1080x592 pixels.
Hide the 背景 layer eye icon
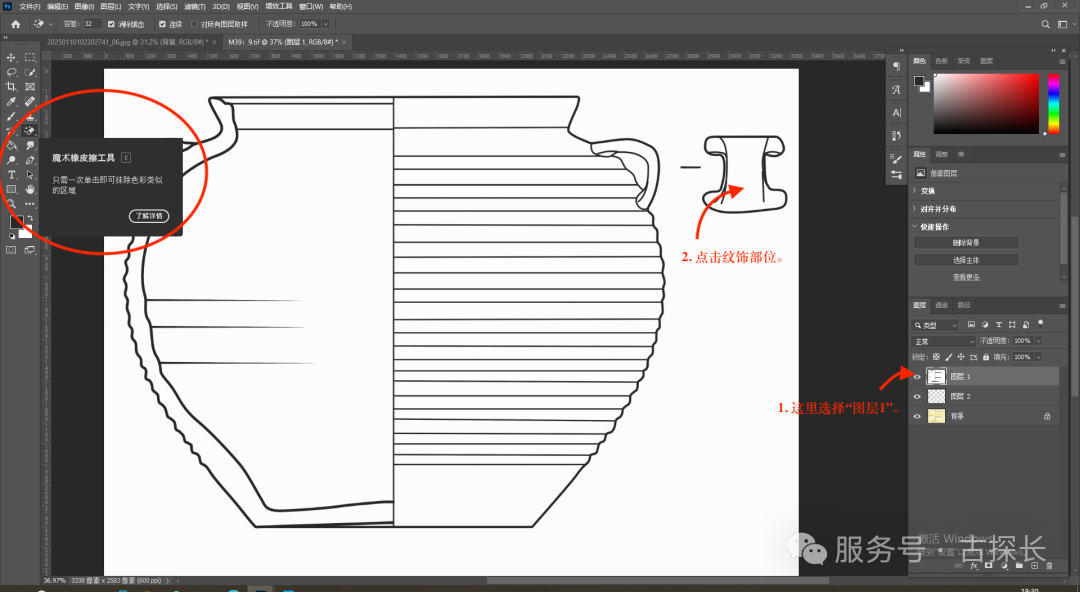(917, 416)
